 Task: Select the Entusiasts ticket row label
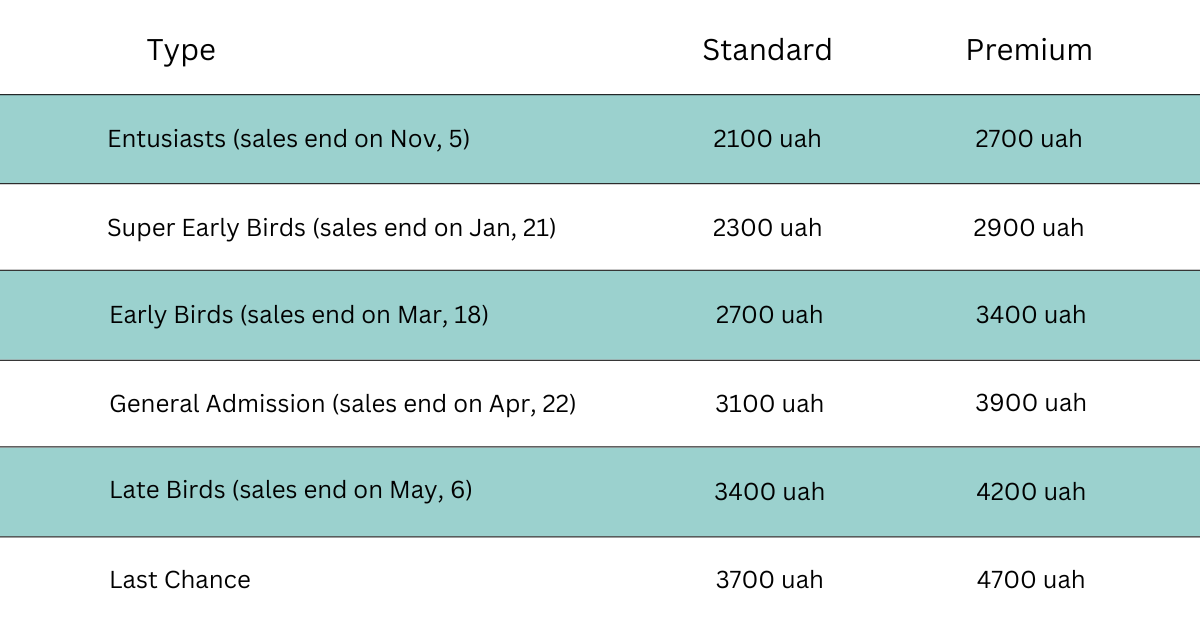tap(288, 139)
